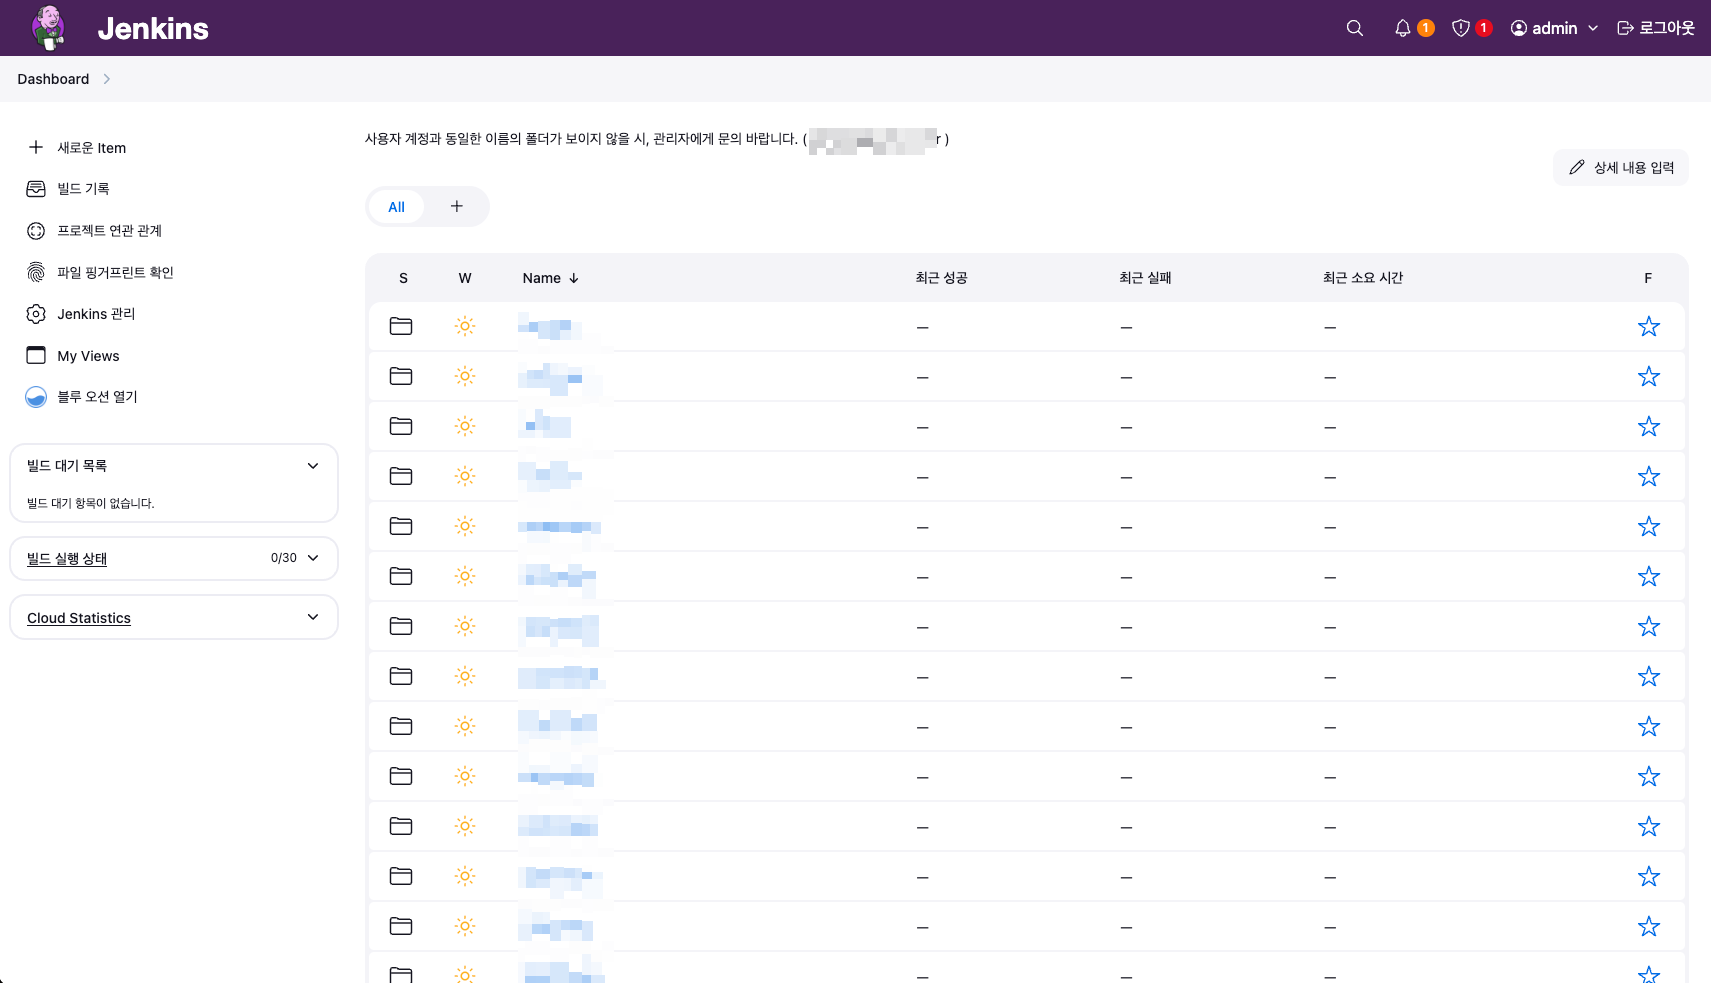Image resolution: width=1711 pixels, height=983 pixels.
Task: Open the admin user dropdown chevron
Action: pos(1593,28)
